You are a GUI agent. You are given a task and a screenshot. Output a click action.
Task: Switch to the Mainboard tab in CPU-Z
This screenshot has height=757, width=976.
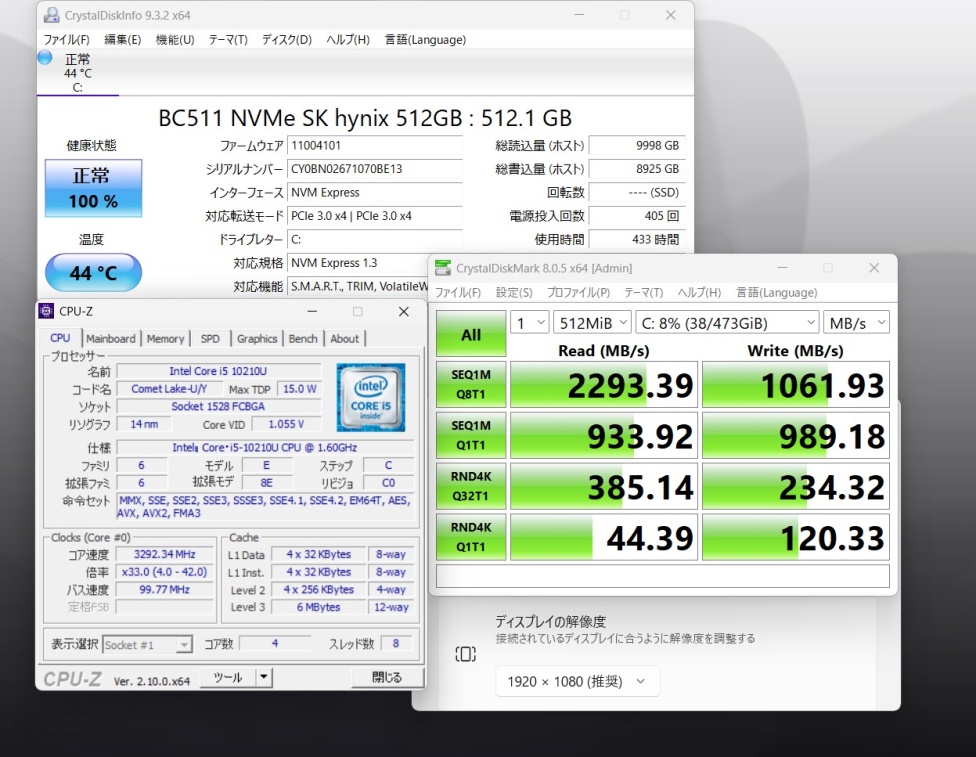(x=111, y=339)
